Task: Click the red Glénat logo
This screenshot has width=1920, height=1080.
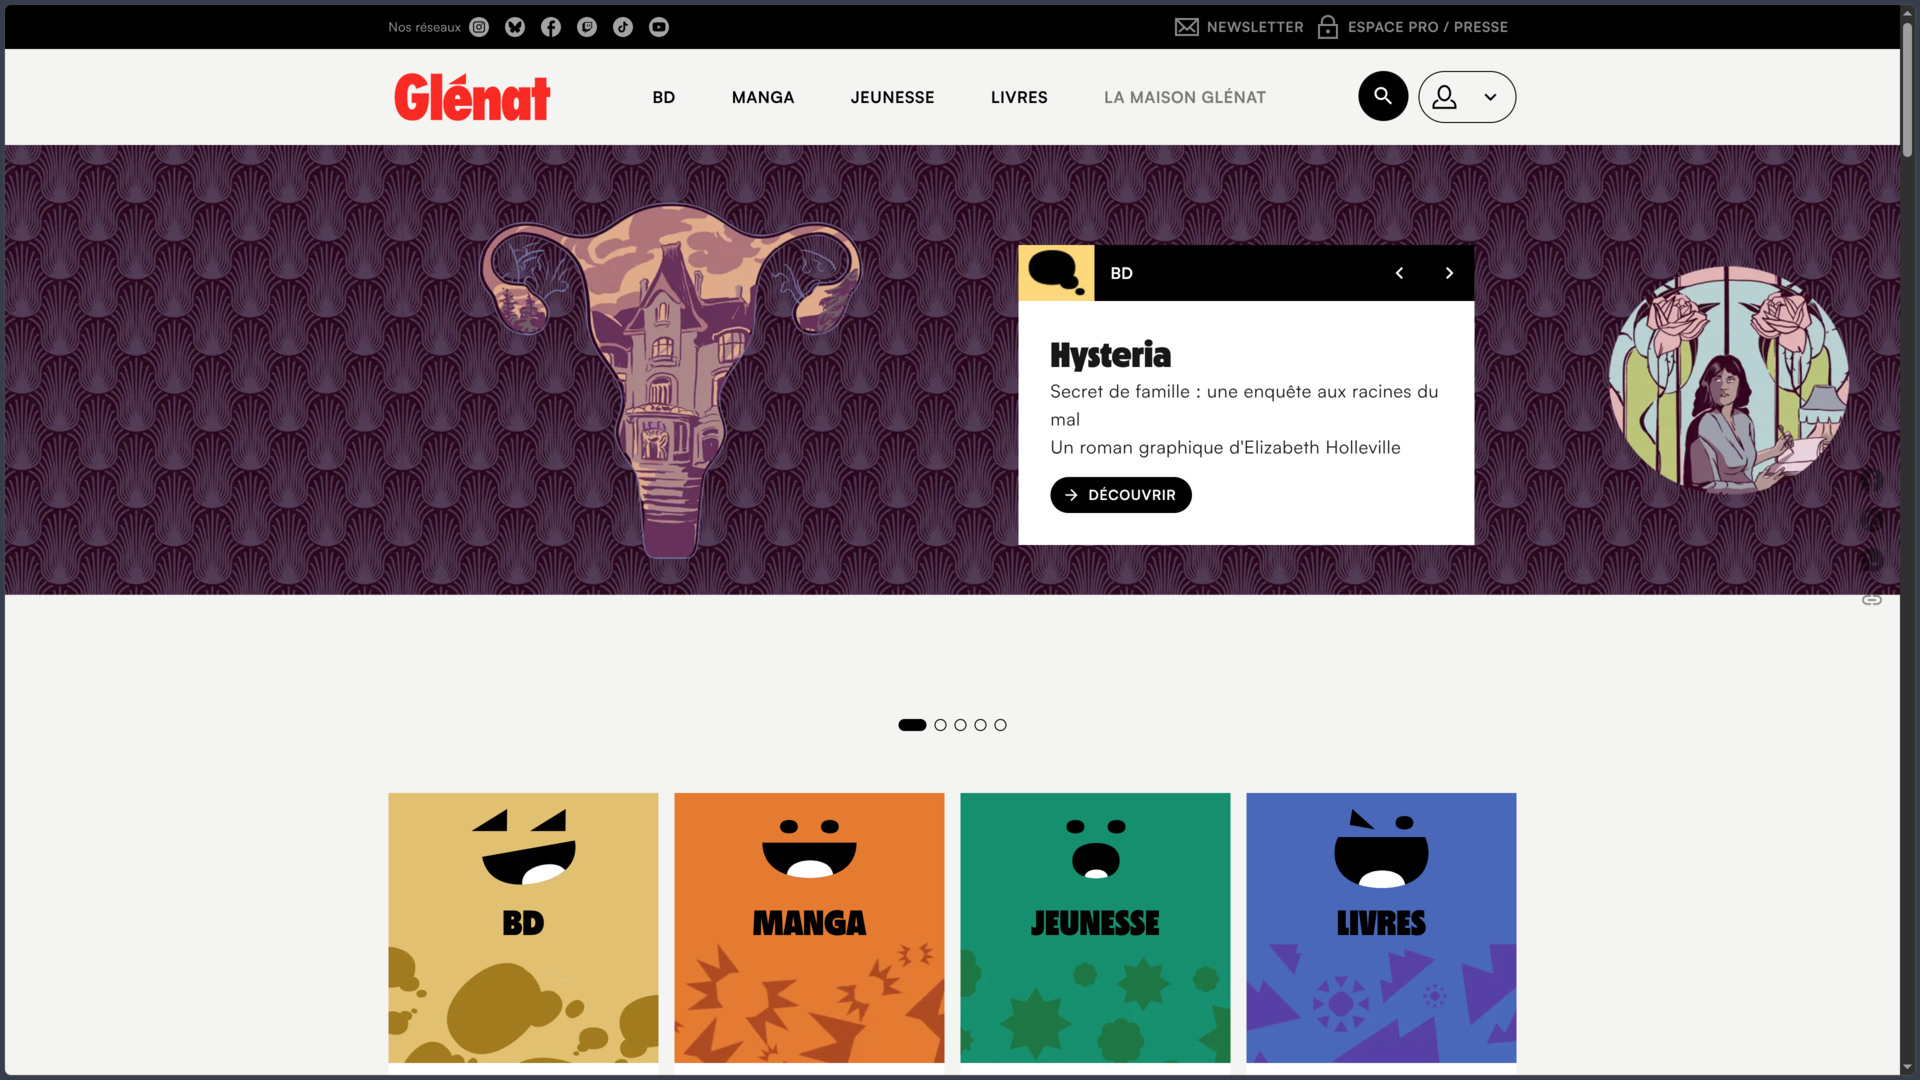Action: click(472, 97)
